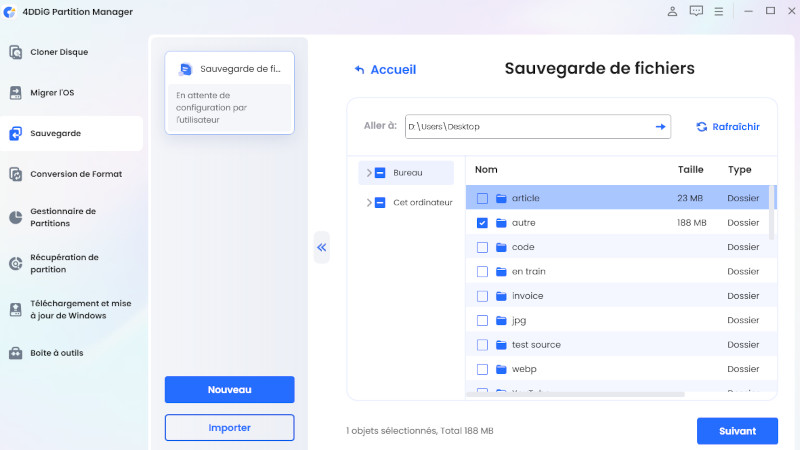Select the Conversion de Format icon
This screenshot has height=450, width=800.
pyautogui.click(x=16, y=174)
